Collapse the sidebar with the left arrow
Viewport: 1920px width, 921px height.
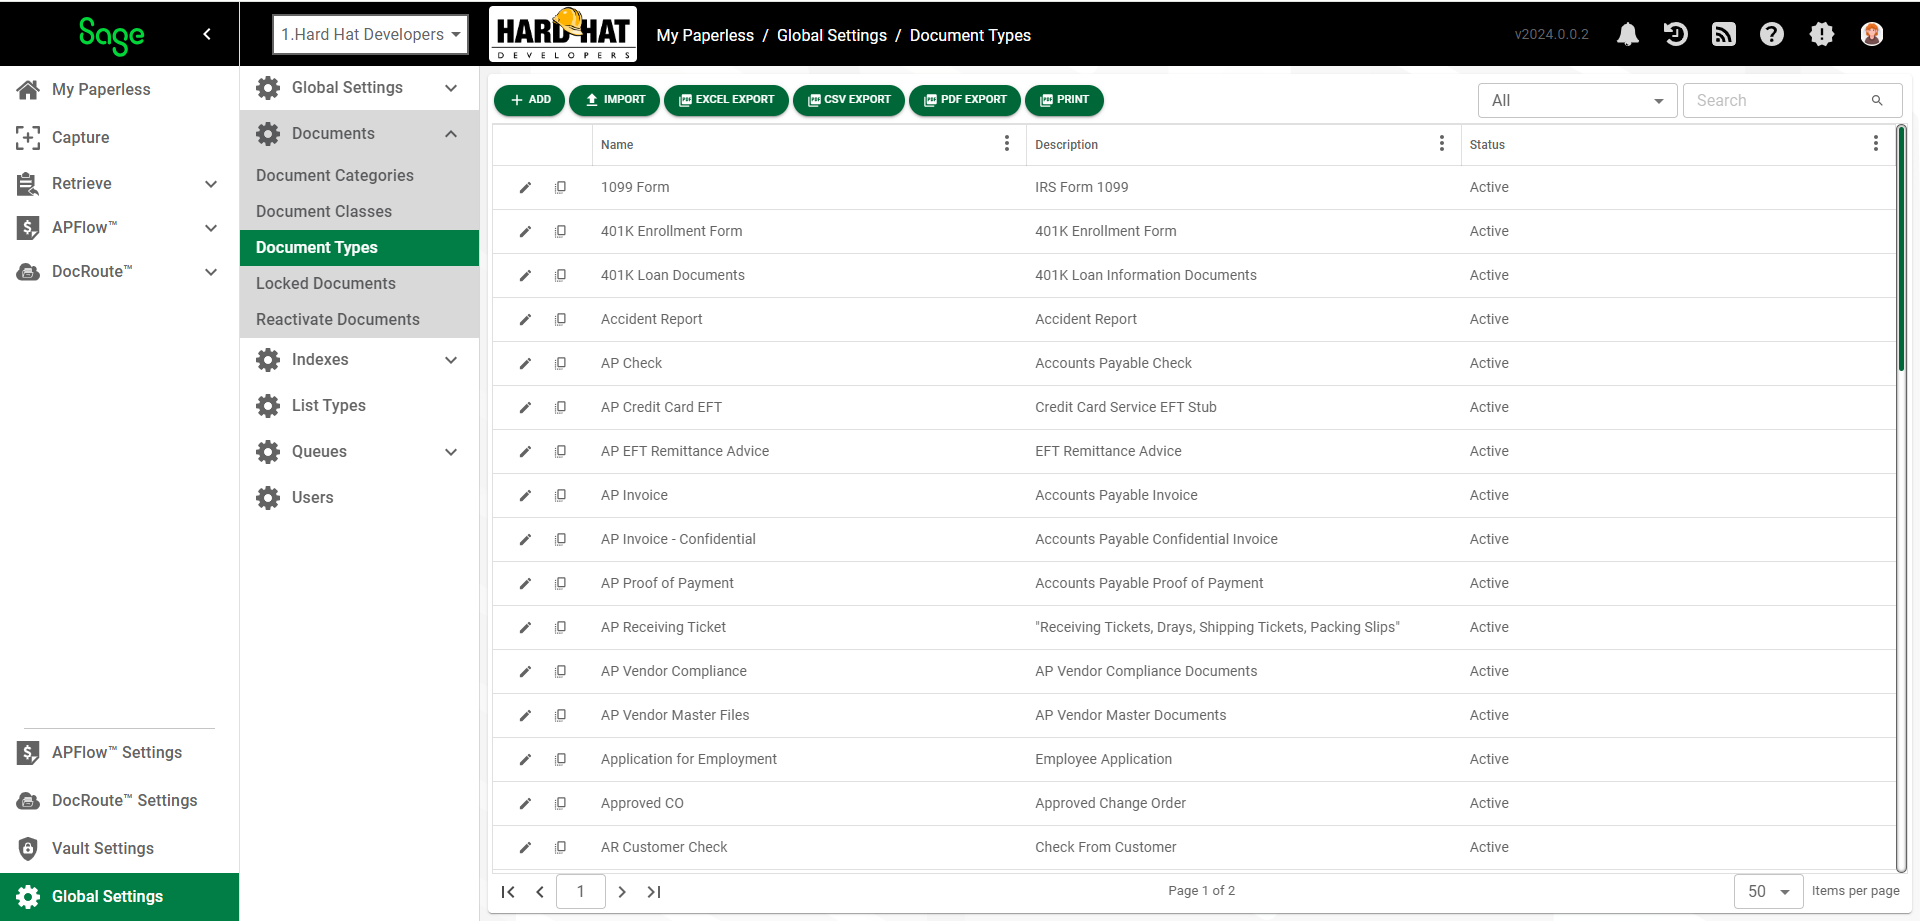coord(207,34)
